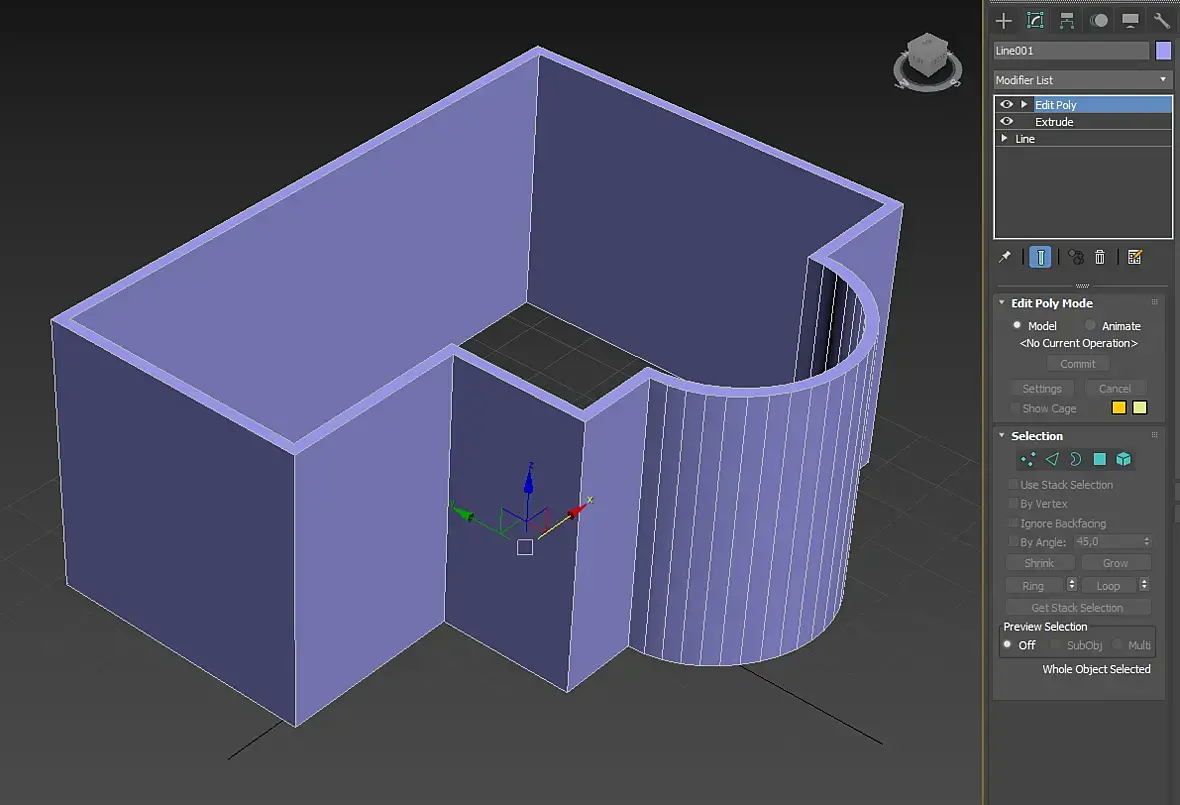The height and width of the screenshot is (805, 1180).
Task: Select the Animate radio button
Action: 1090,325
